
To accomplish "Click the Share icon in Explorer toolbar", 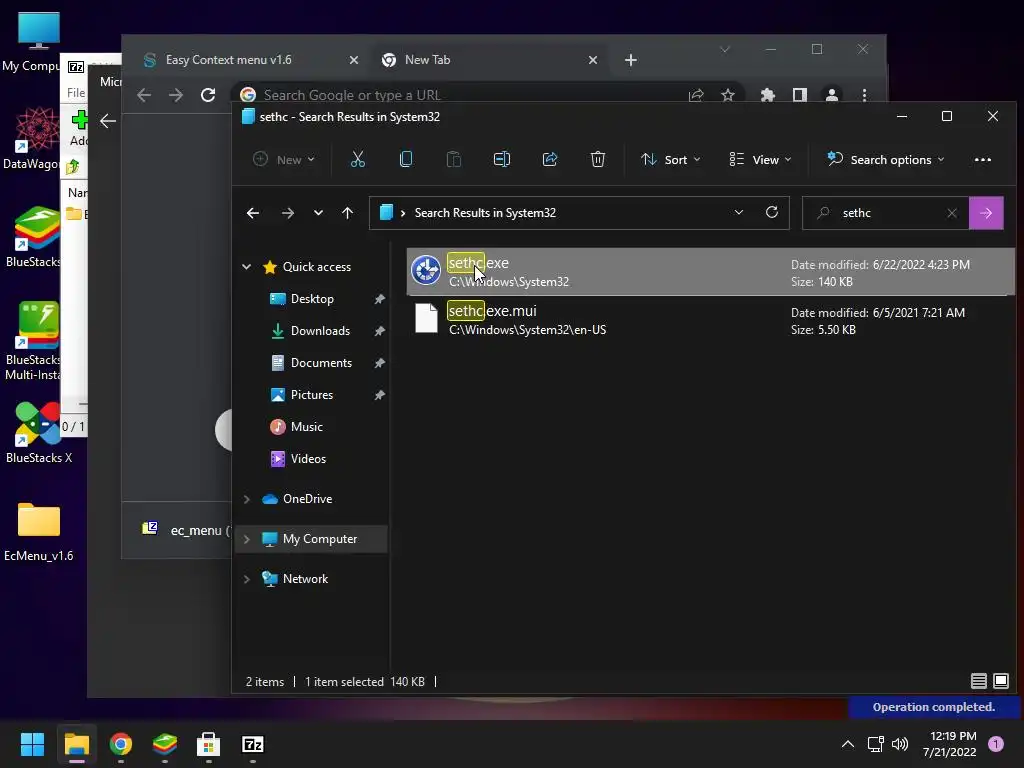I will (x=550, y=159).
